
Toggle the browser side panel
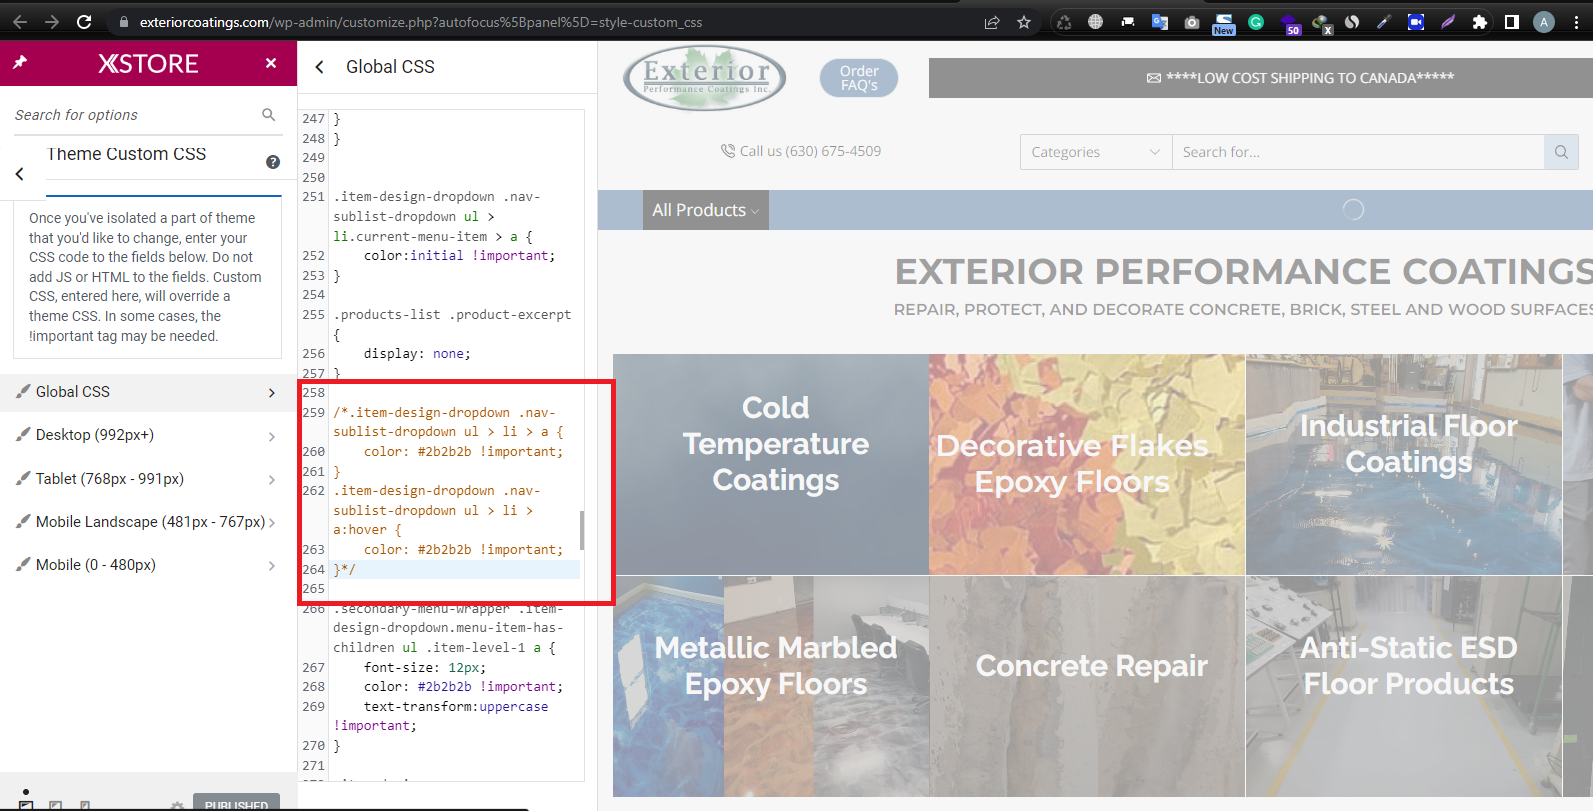coord(1512,22)
